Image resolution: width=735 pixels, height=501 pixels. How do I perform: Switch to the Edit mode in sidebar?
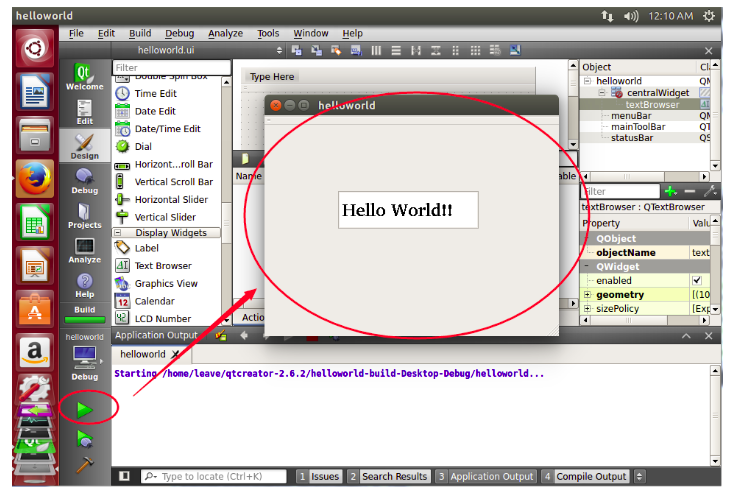pos(84,112)
